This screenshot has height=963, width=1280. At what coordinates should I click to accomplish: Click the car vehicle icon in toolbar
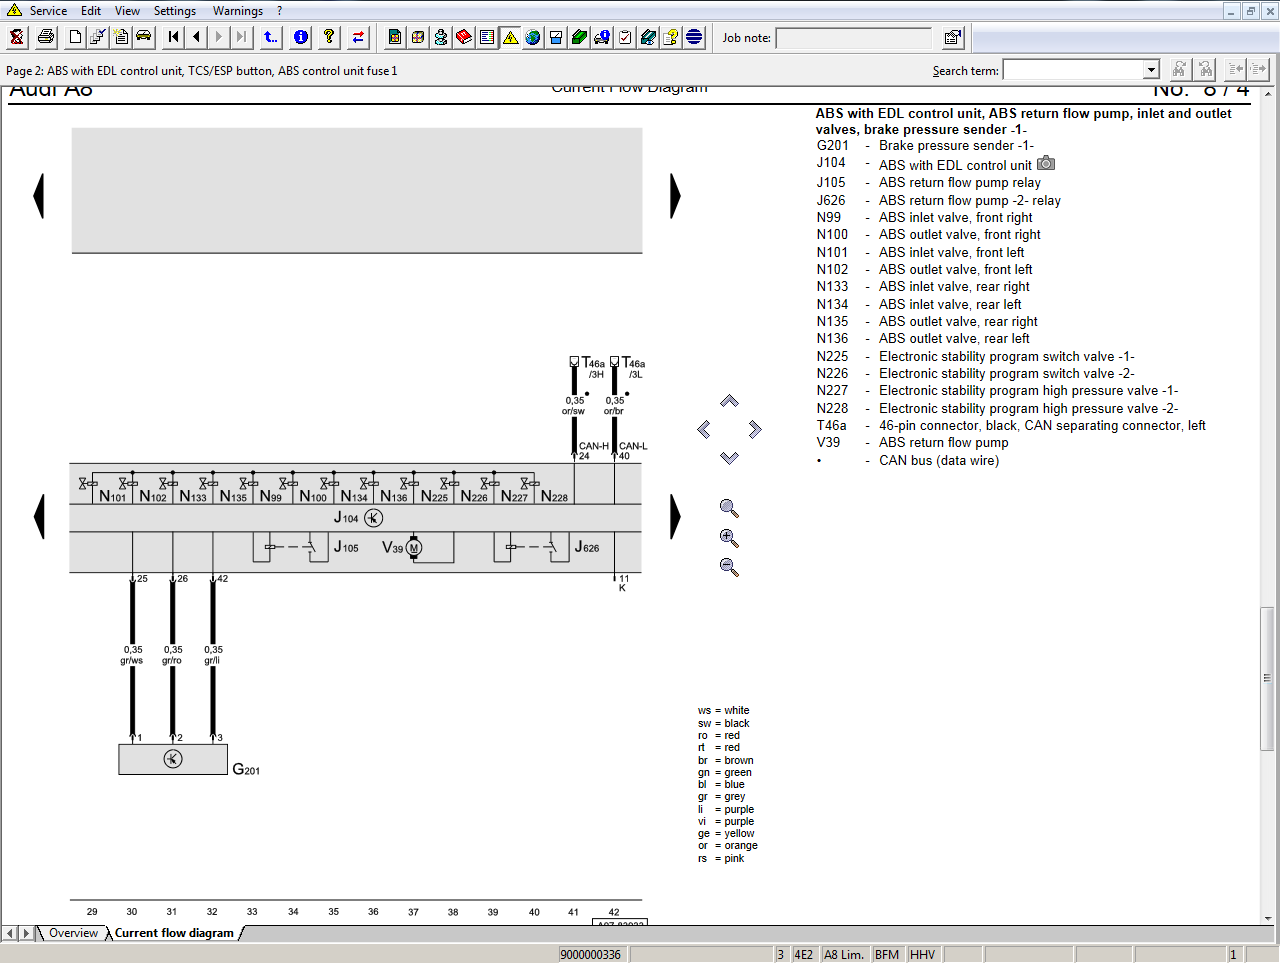(x=144, y=37)
